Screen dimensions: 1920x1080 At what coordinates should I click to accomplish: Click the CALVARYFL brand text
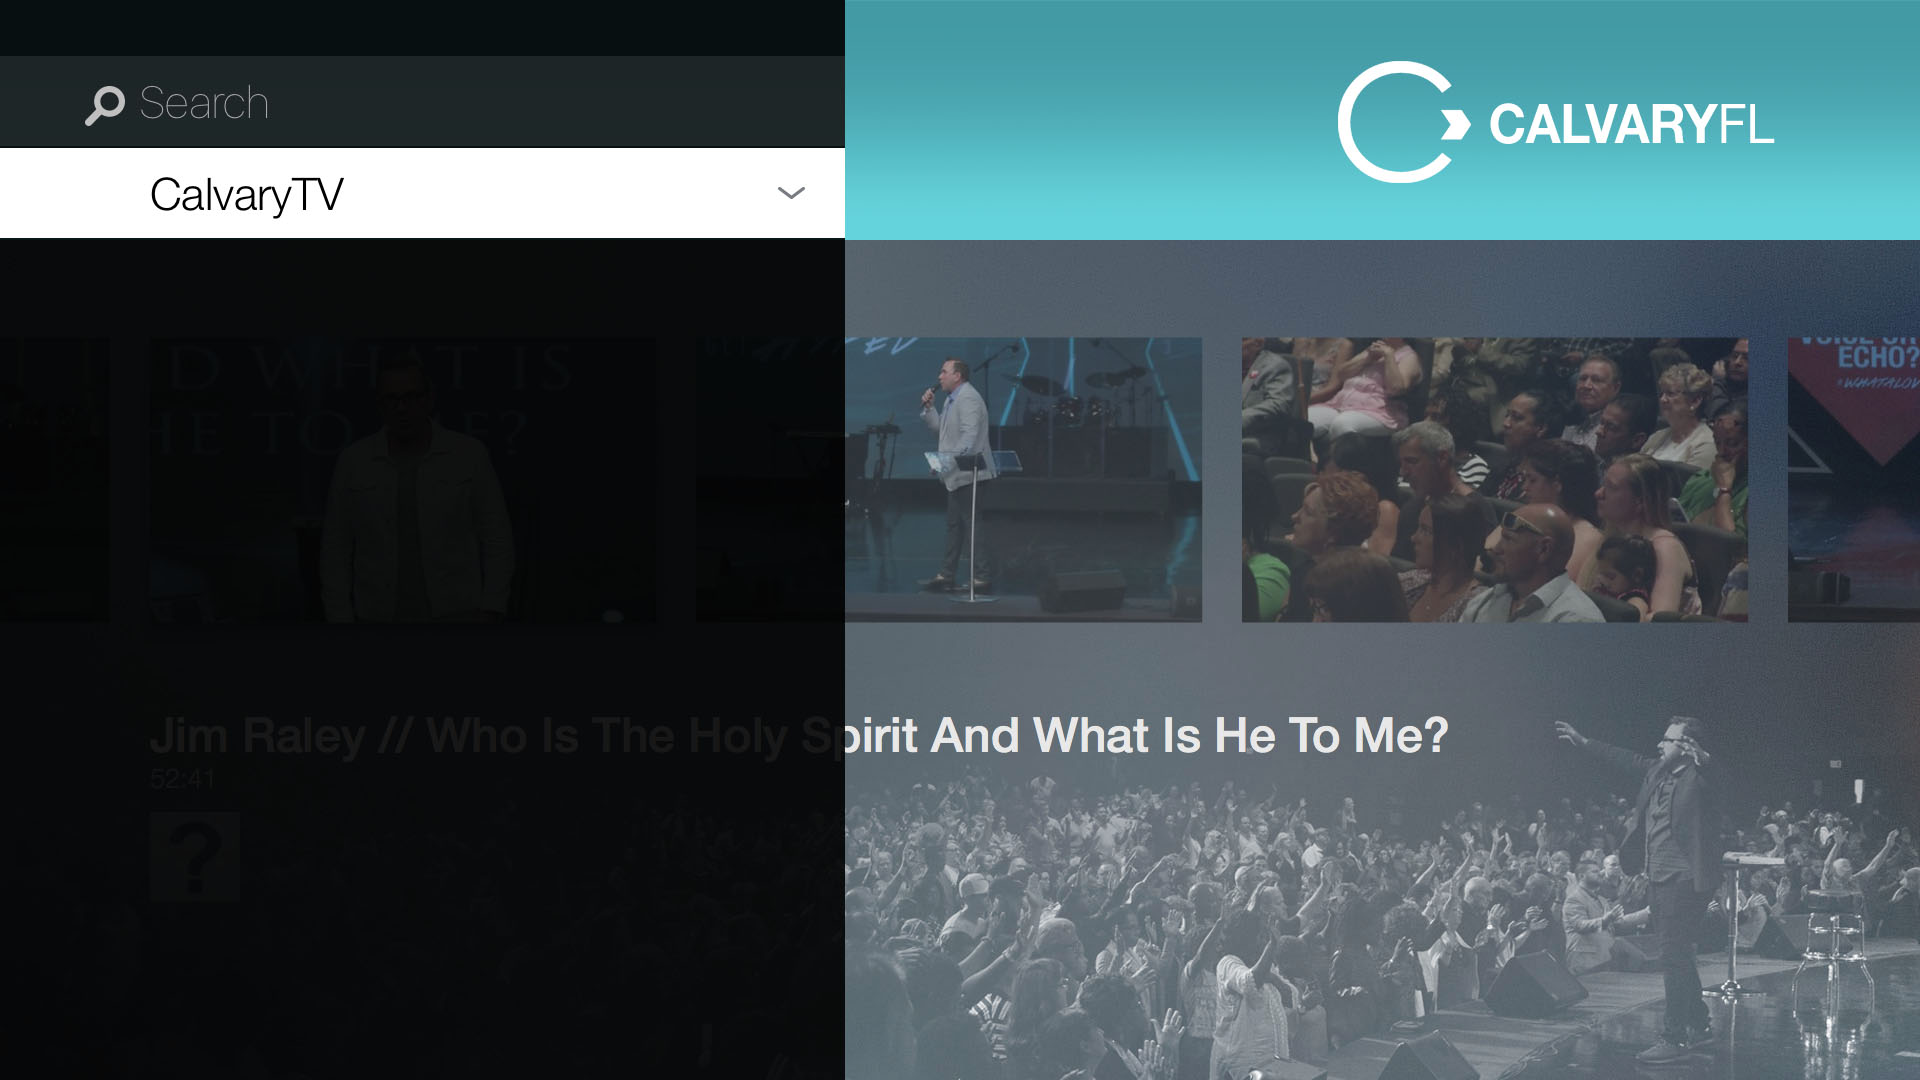click(x=1631, y=124)
